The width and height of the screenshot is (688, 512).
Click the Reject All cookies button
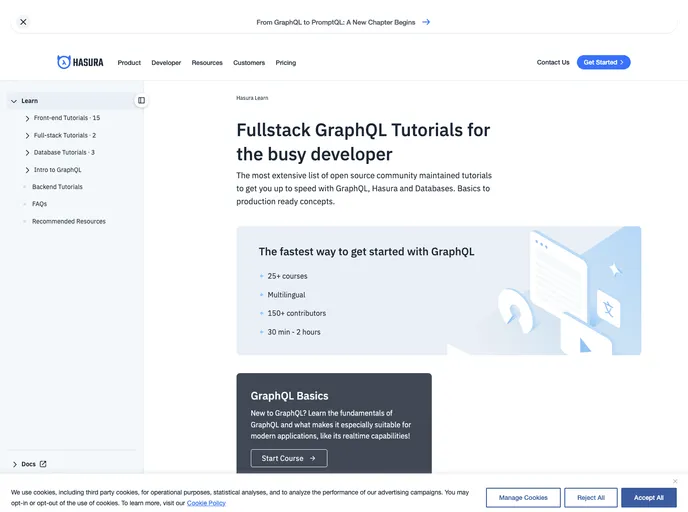(x=591, y=498)
